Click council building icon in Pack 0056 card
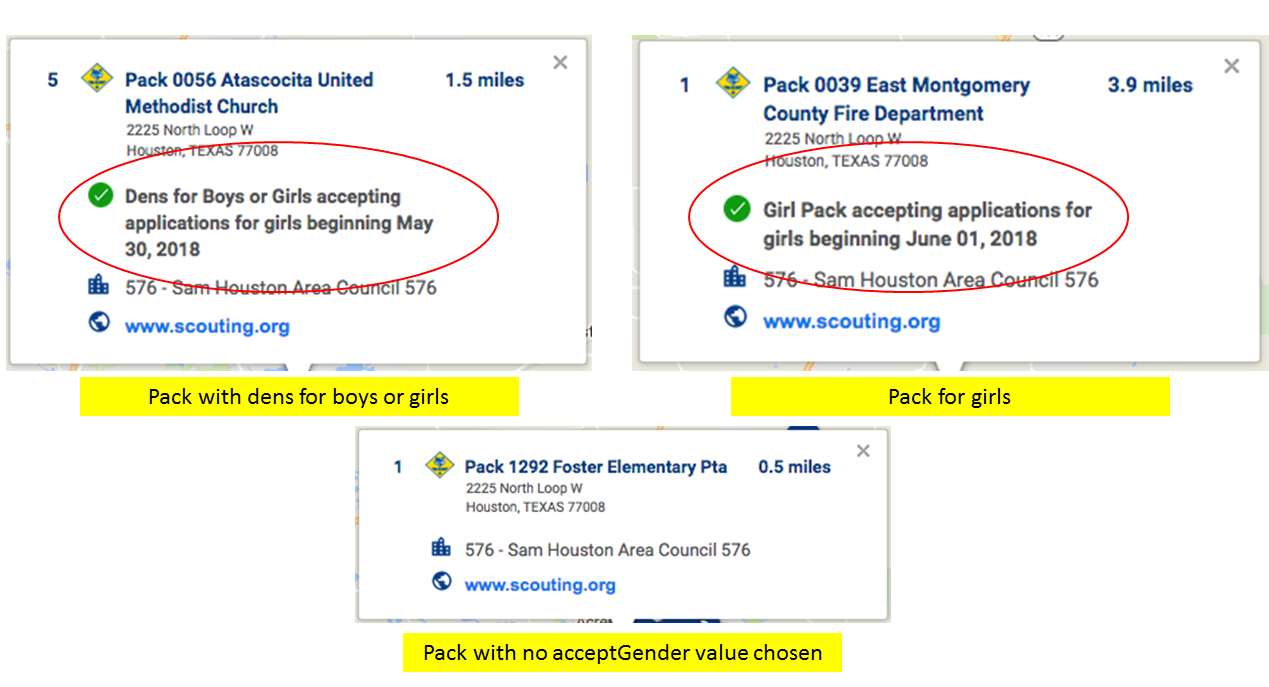 (98, 286)
